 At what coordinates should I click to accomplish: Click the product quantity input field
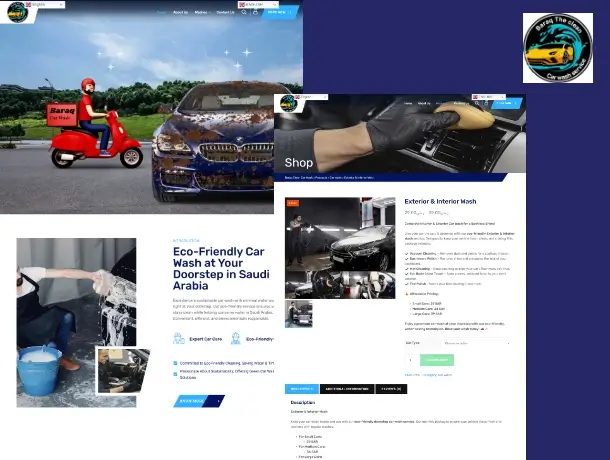click(x=411, y=360)
